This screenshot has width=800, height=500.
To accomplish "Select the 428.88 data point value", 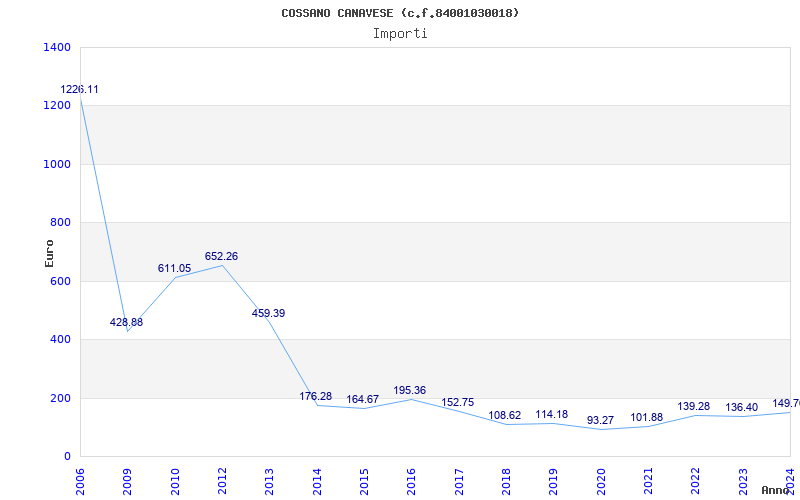I will click(126, 322).
